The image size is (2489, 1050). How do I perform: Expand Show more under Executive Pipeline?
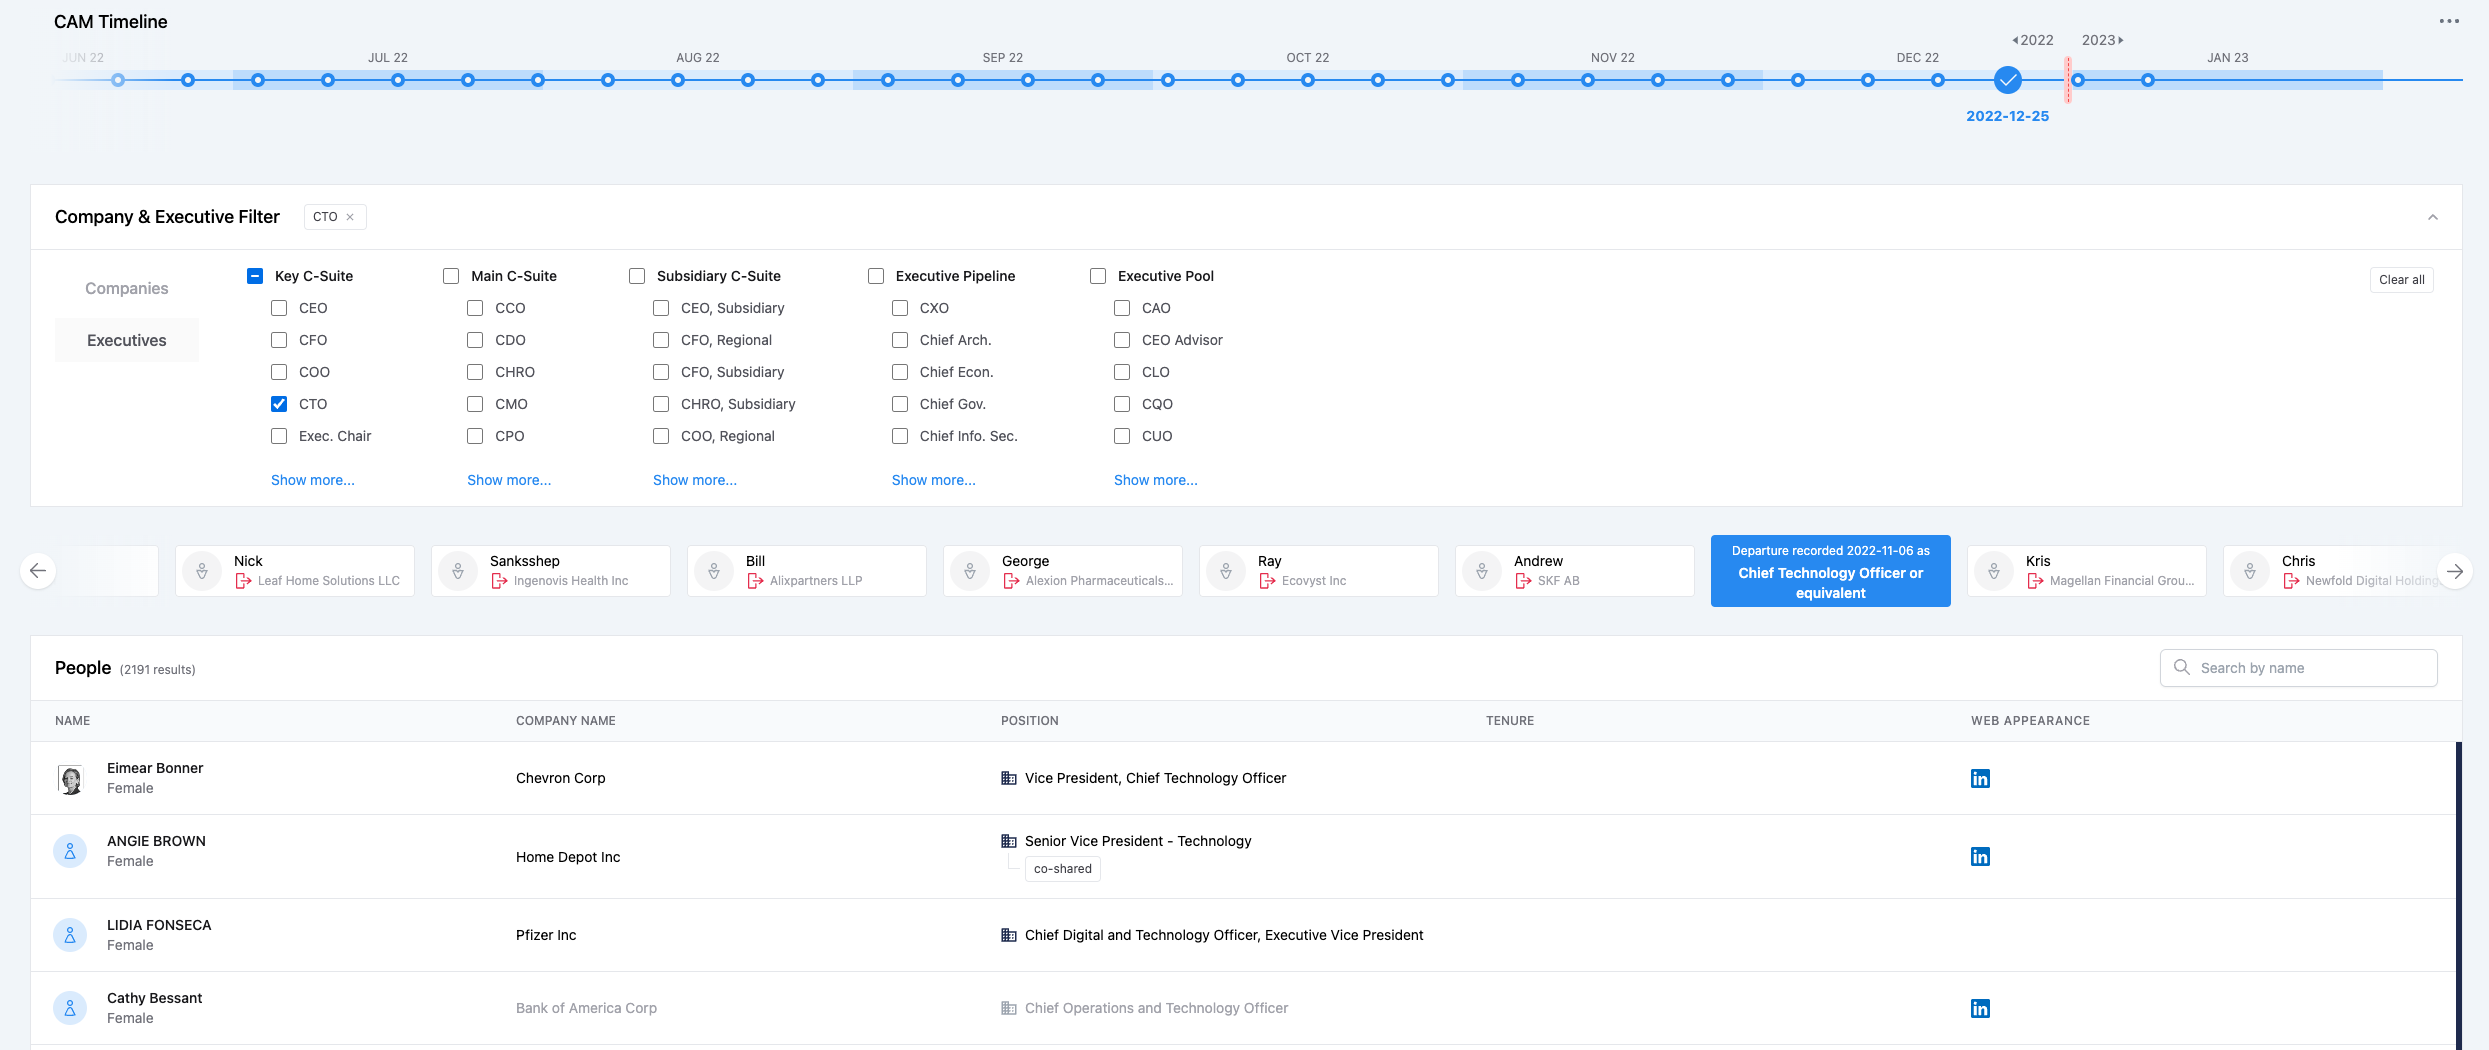[934, 480]
